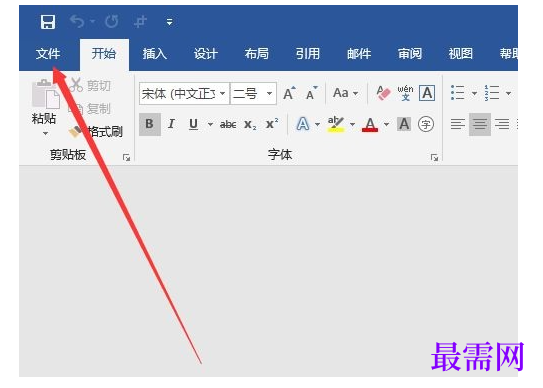The image size is (543, 388).
Task: Click the Bullets list icon
Action: pyautogui.click(x=458, y=93)
